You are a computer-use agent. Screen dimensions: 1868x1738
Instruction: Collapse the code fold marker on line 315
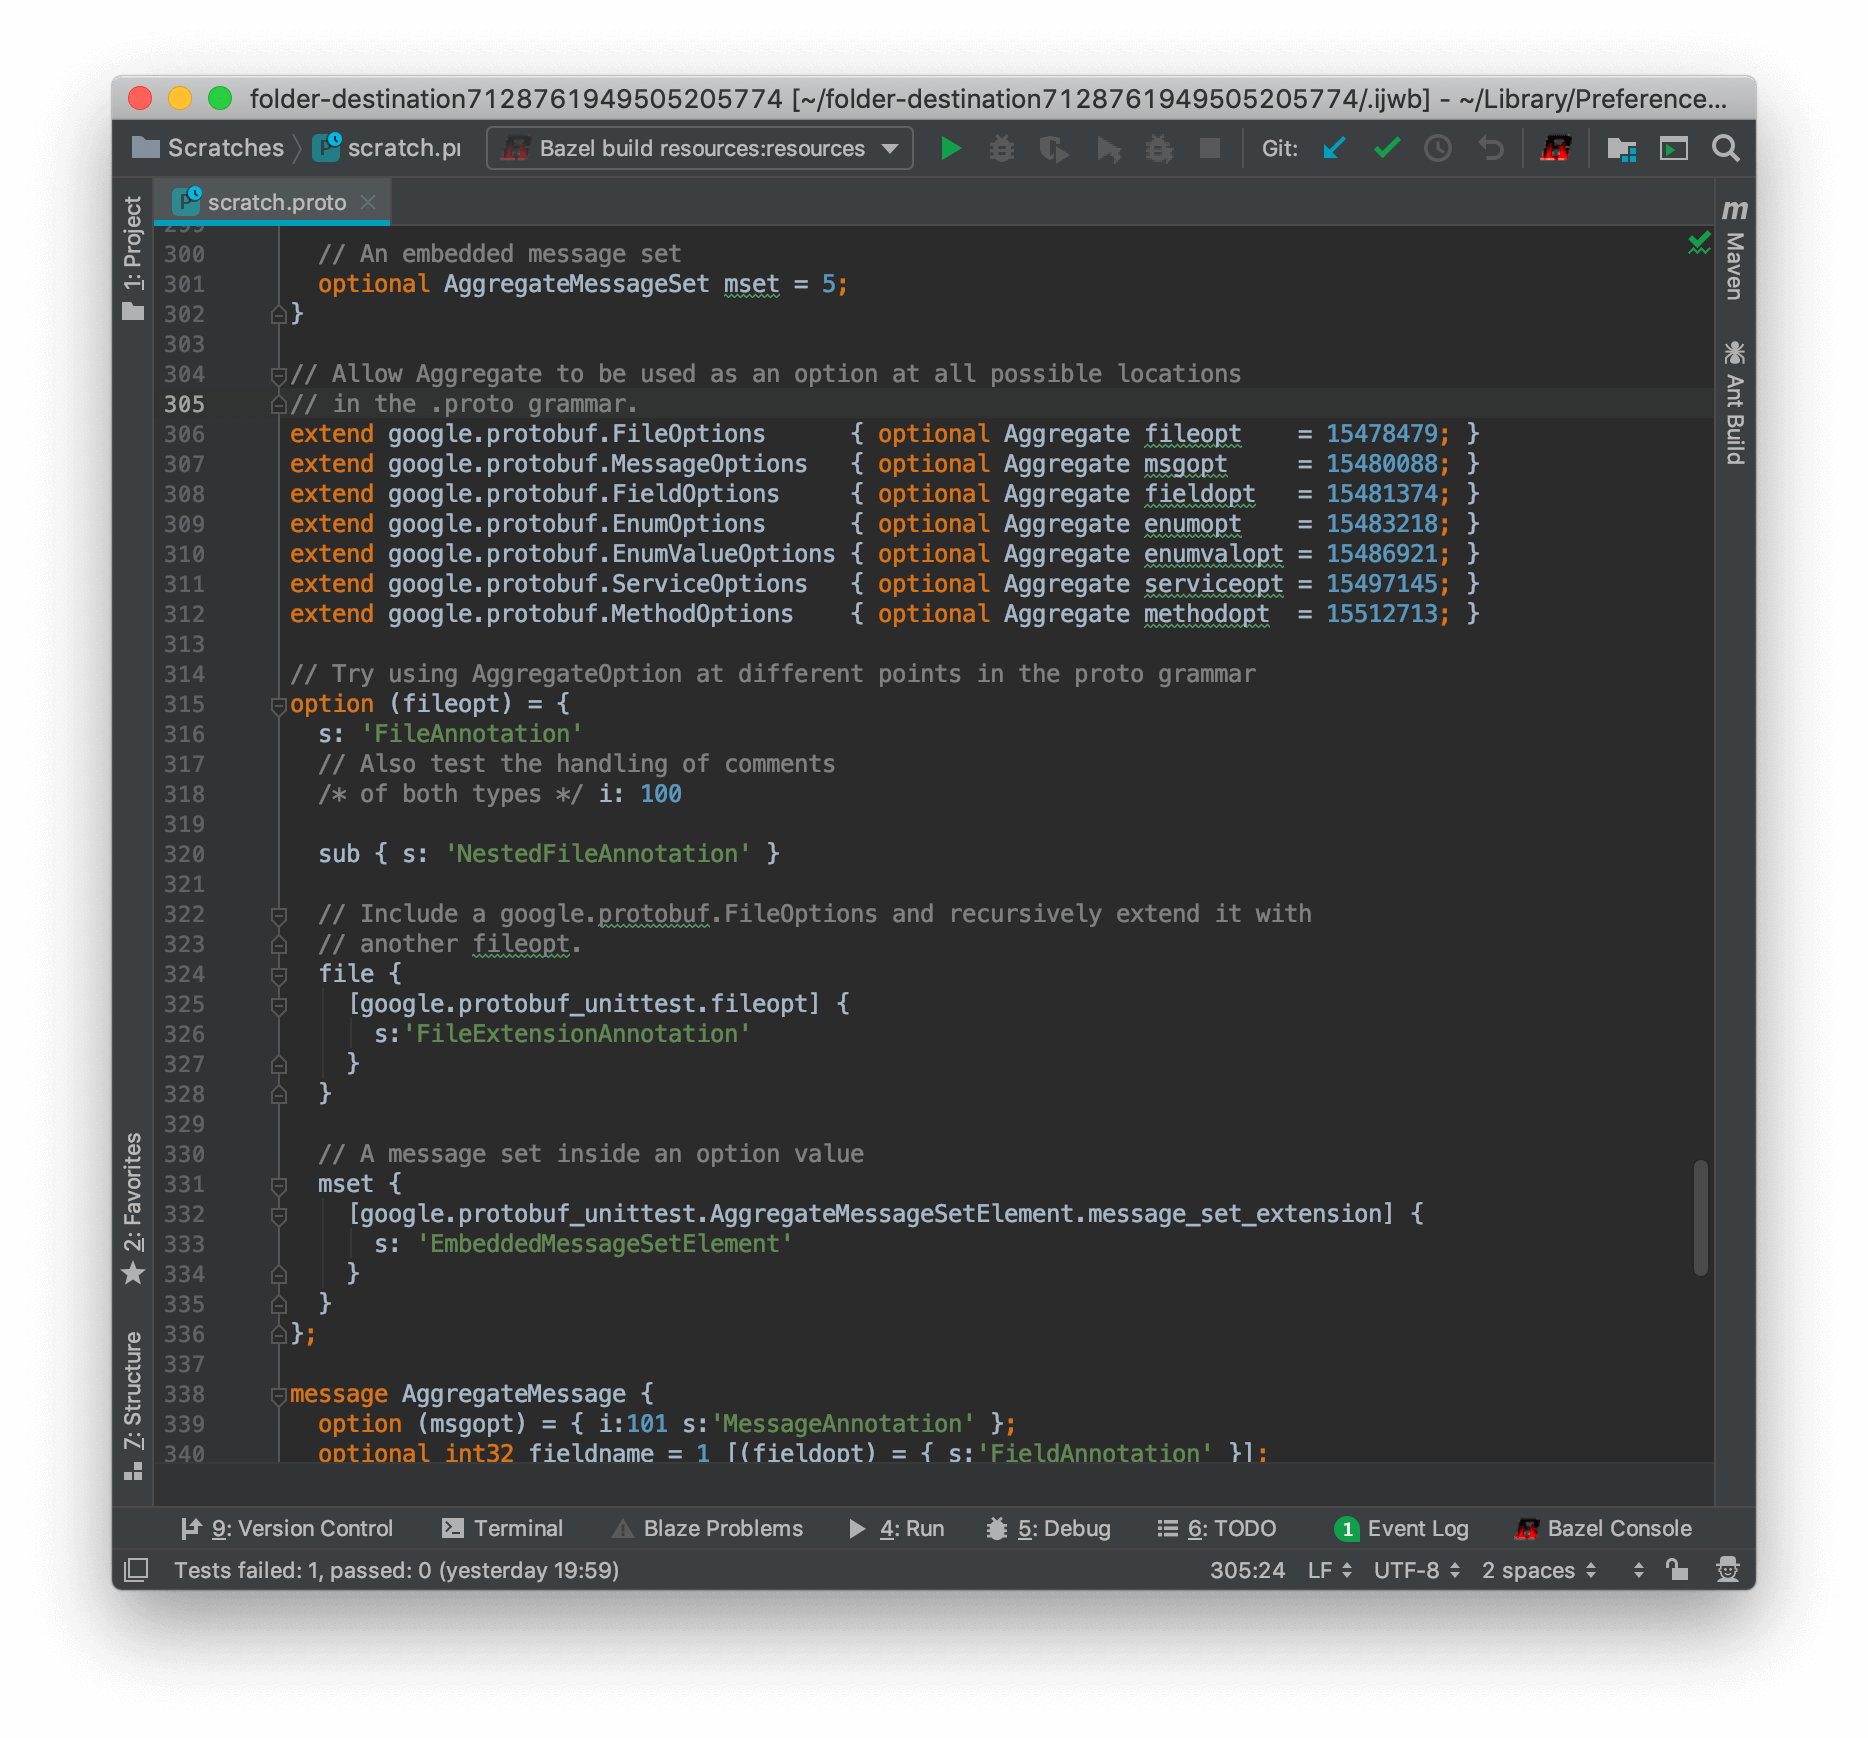tap(277, 705)
